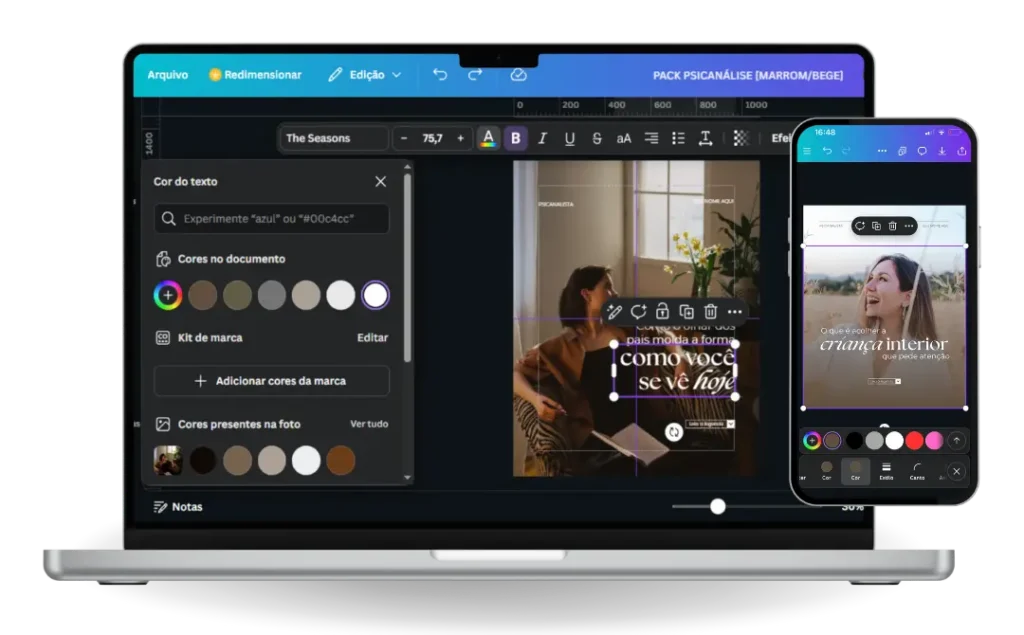Screen dimensions: 1024x635
Task: Click Adicionar cores da marca button
Action: click(271, 381)
